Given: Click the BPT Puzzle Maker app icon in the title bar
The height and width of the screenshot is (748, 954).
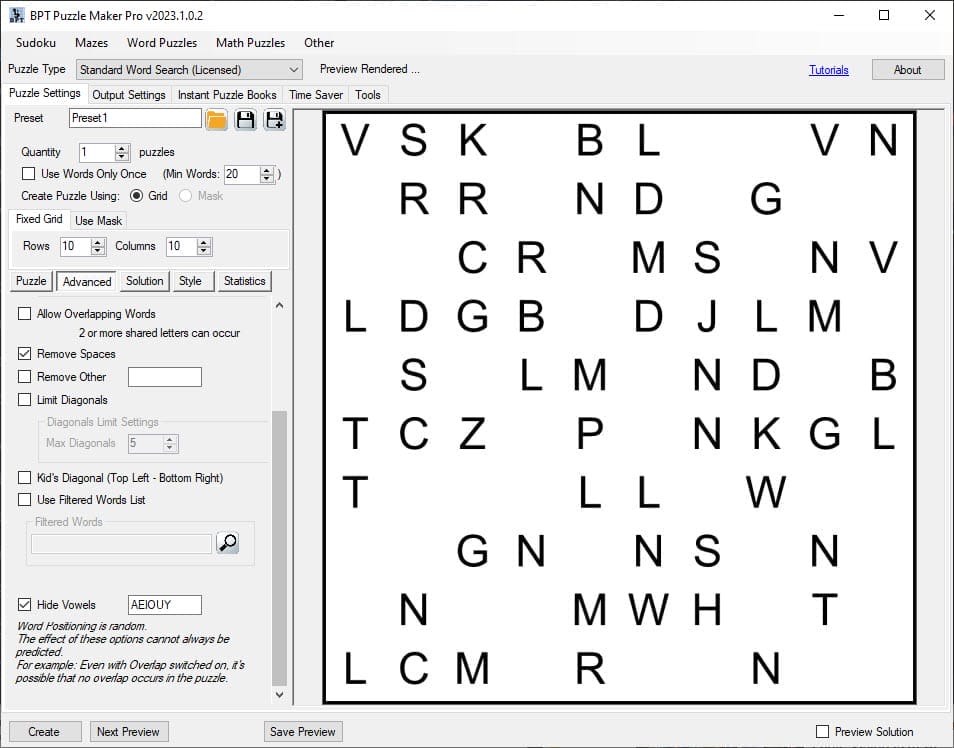Looking at the screenshot, I should tap(17, 15).
